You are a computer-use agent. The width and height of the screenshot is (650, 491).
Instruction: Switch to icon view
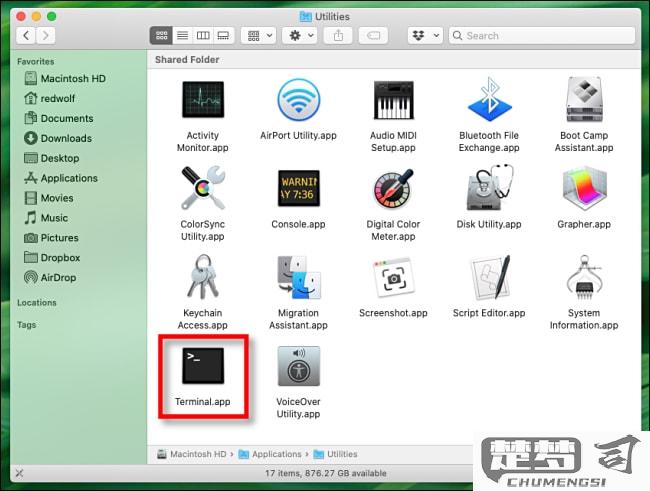coord(161,36)
